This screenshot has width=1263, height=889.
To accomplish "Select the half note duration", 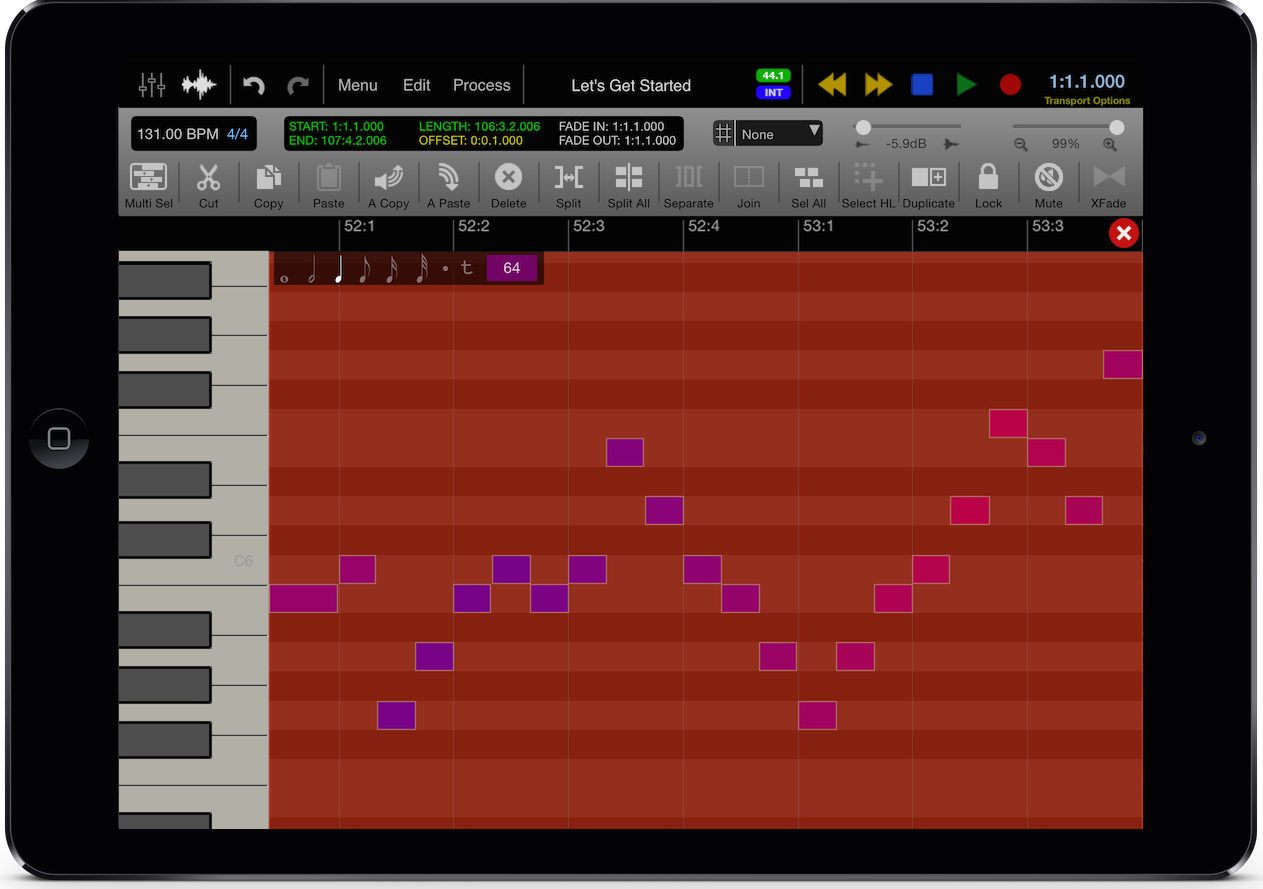I will click(312, 268).
